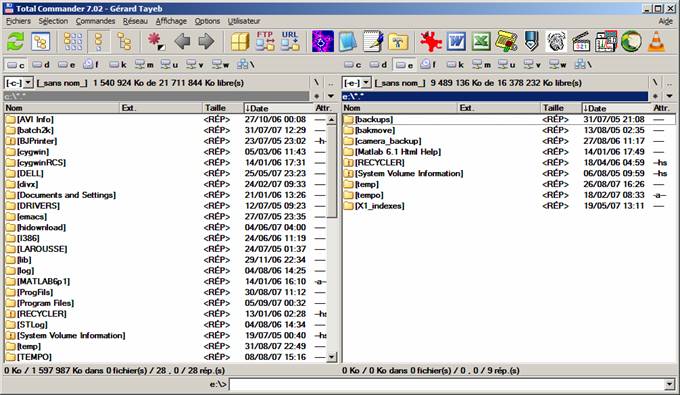The width and height of the screenshot is (680, 395).
Task: Open the FTP connect icon
Action: point(265,42)
